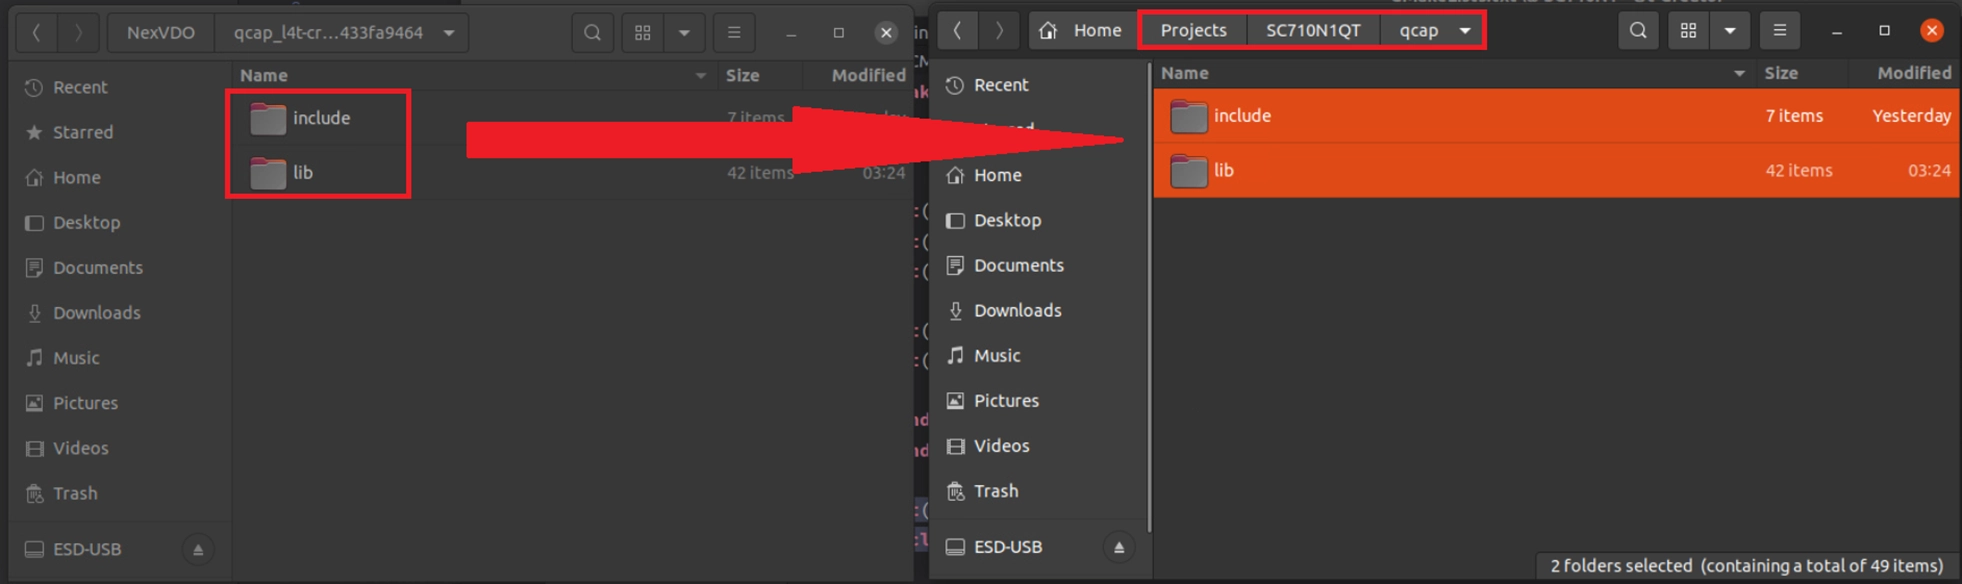This screenshot has width=1962, height=584.
Task: Sort by Name column in the right window
Action: (x=1185, y=73)
